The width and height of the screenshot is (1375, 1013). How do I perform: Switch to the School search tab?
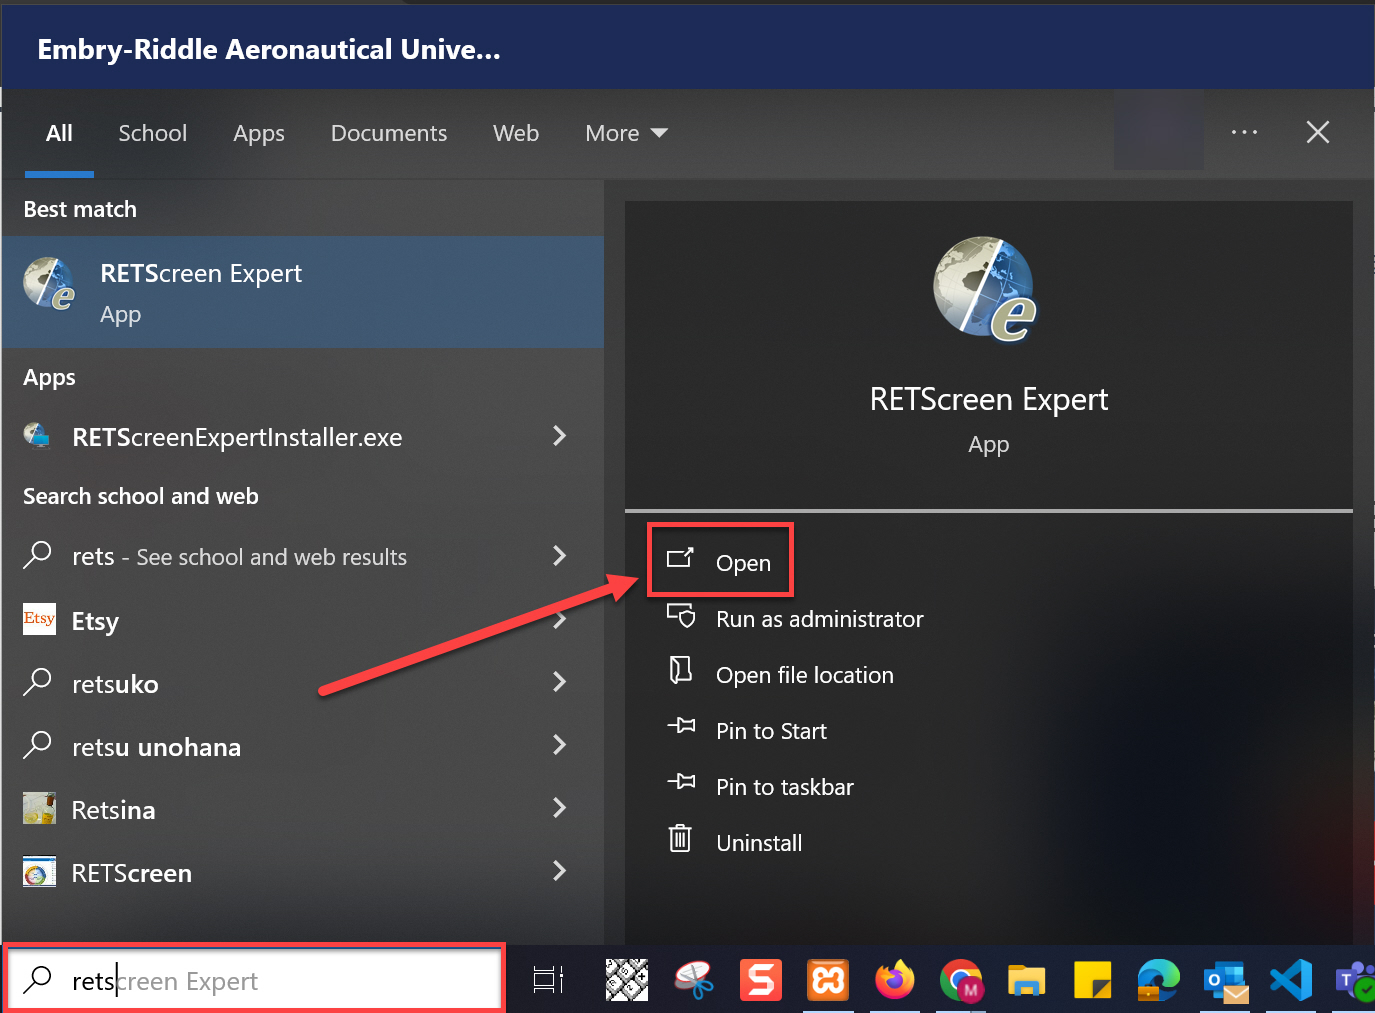tap(152, 133)
